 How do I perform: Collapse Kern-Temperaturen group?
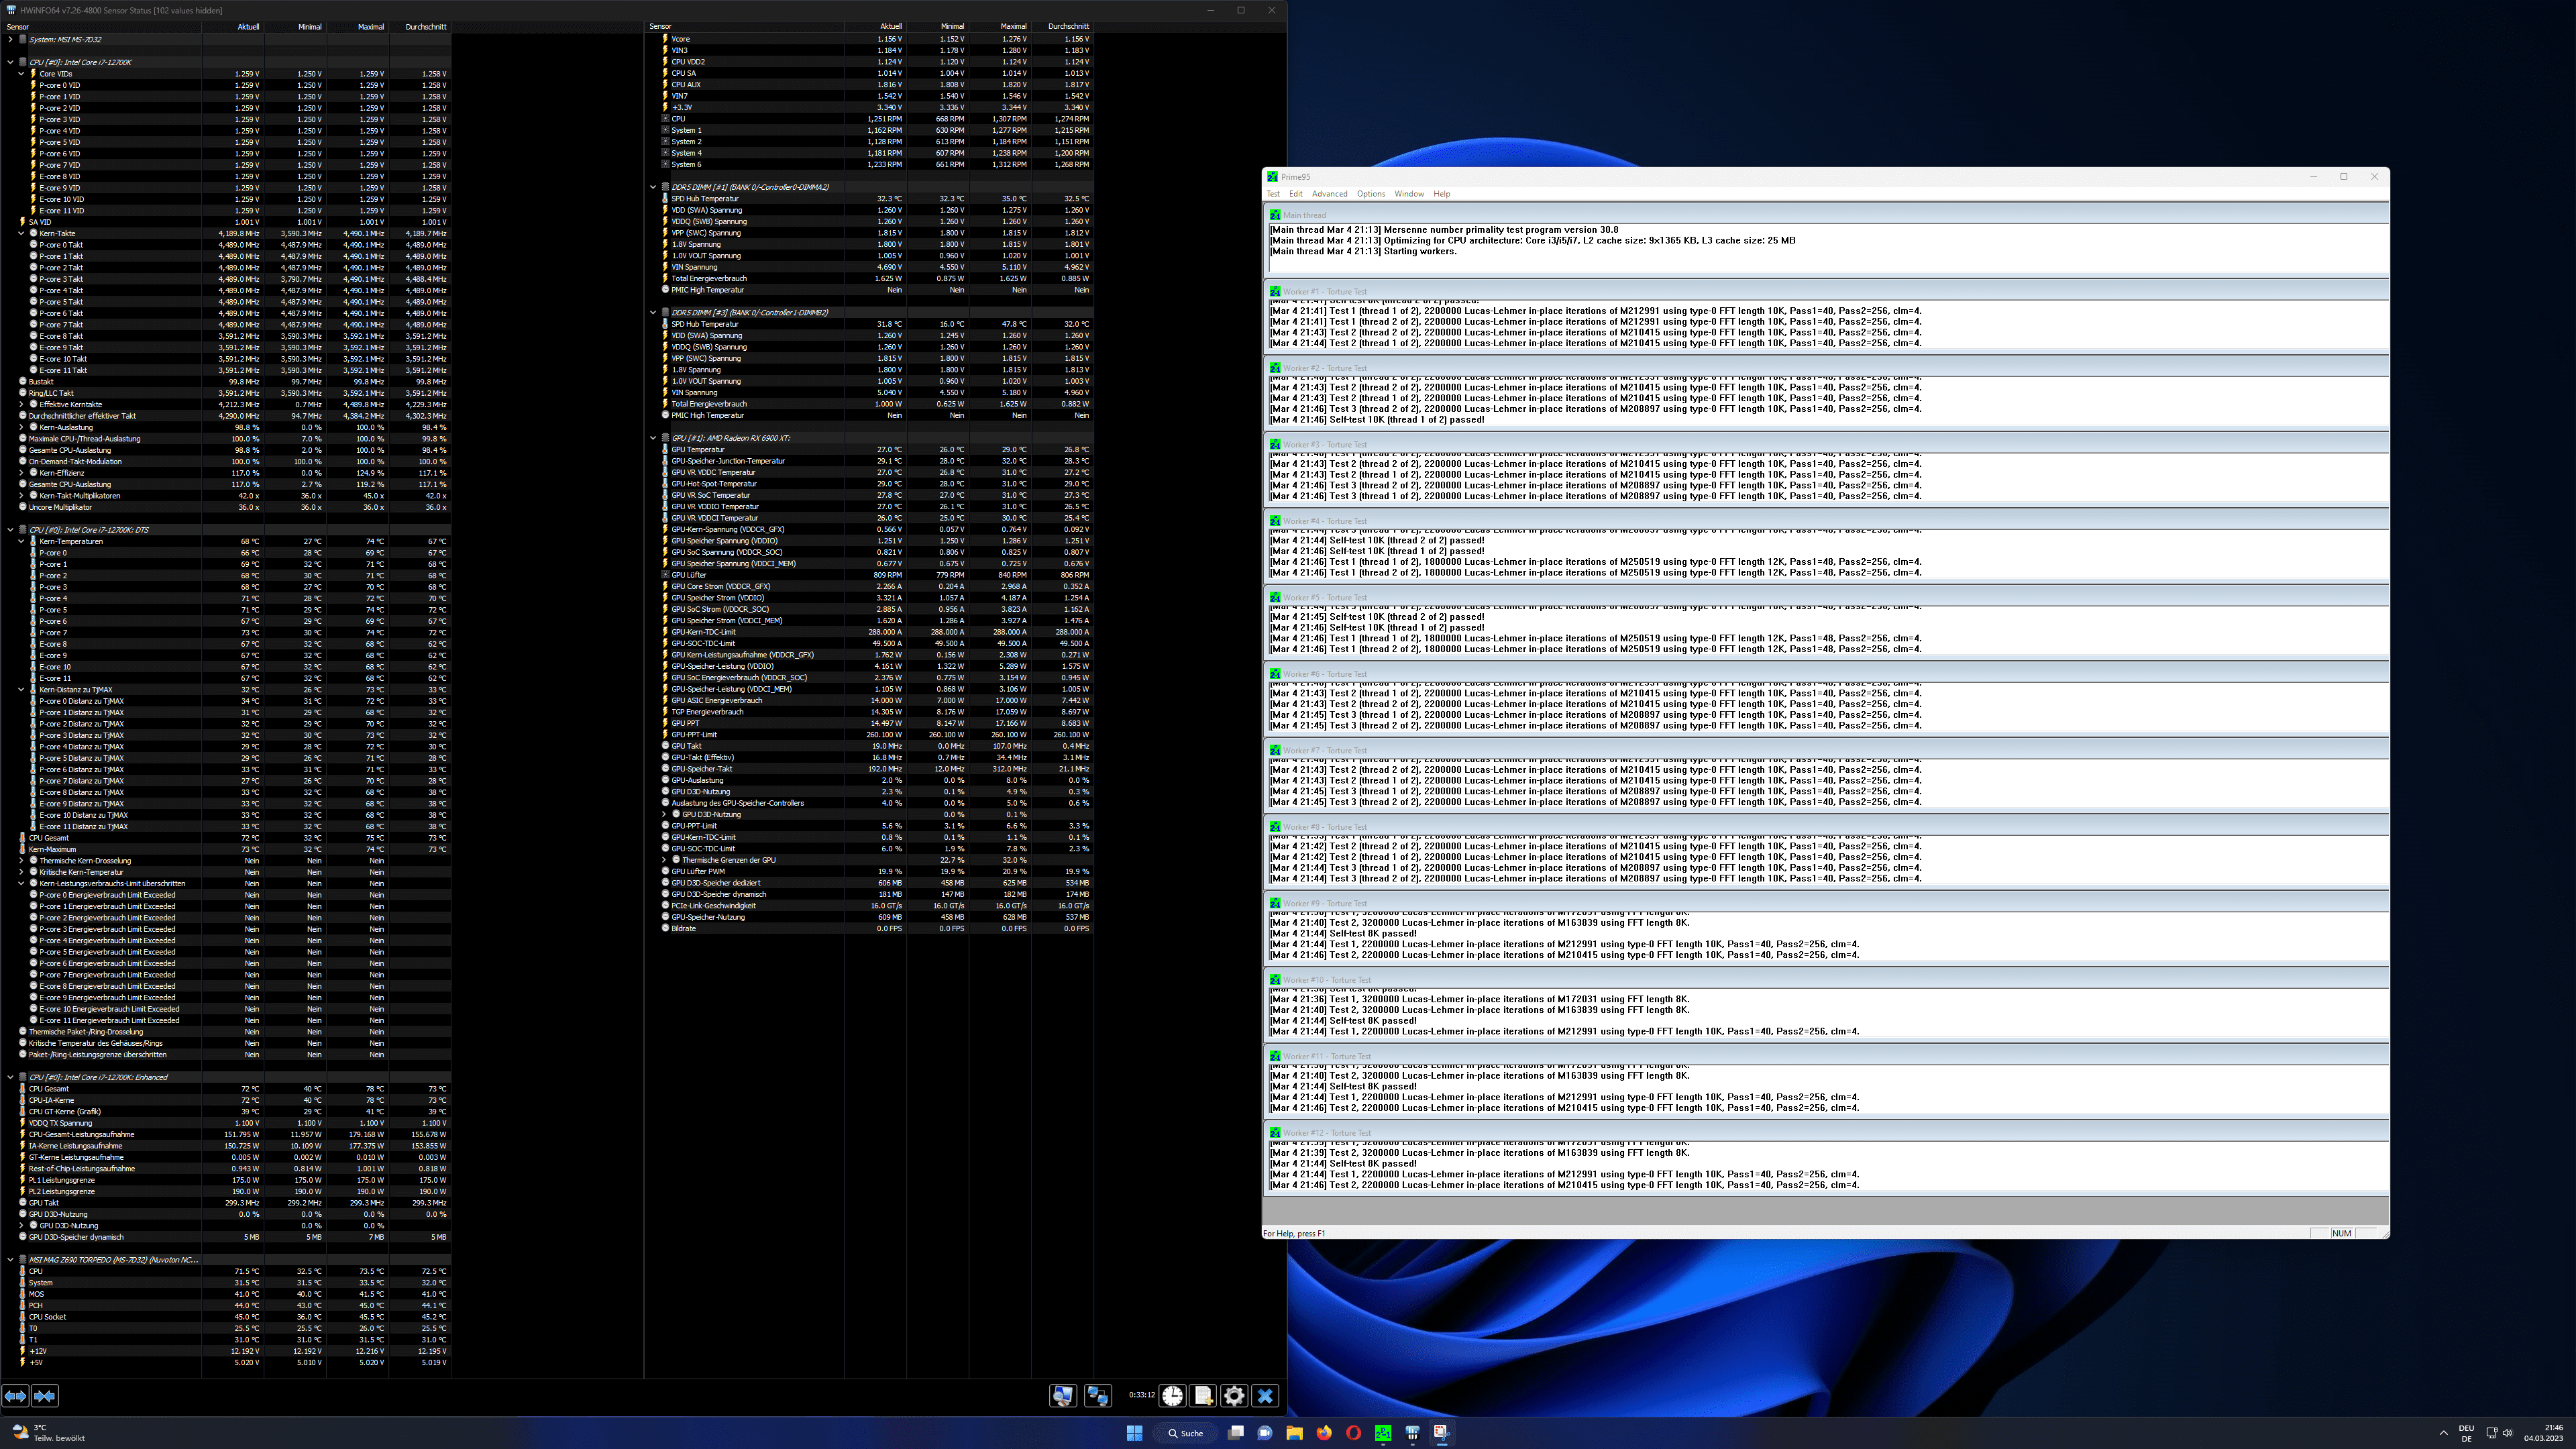(21, 541)
